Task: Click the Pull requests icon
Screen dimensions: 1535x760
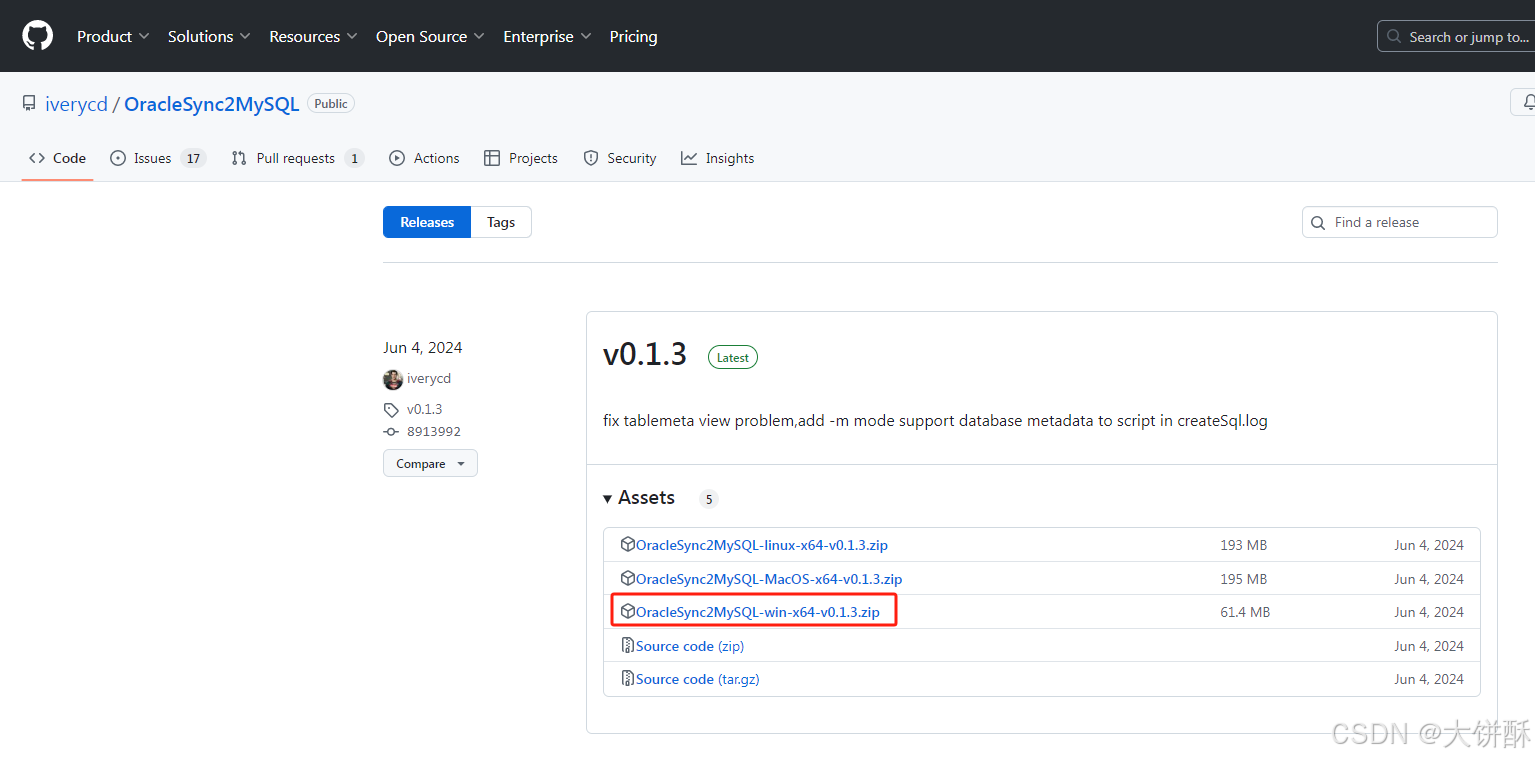Action: [x=239, y=158]
